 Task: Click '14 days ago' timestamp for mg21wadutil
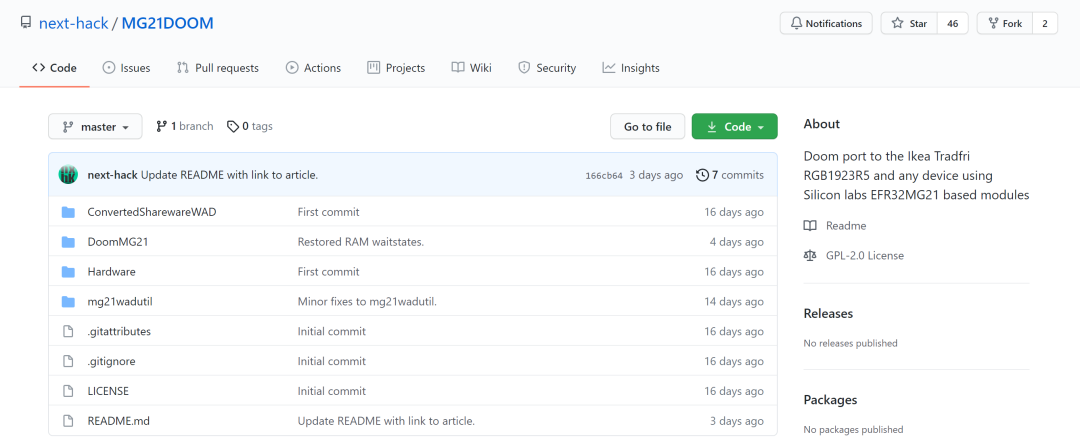(x=734, y=302)
